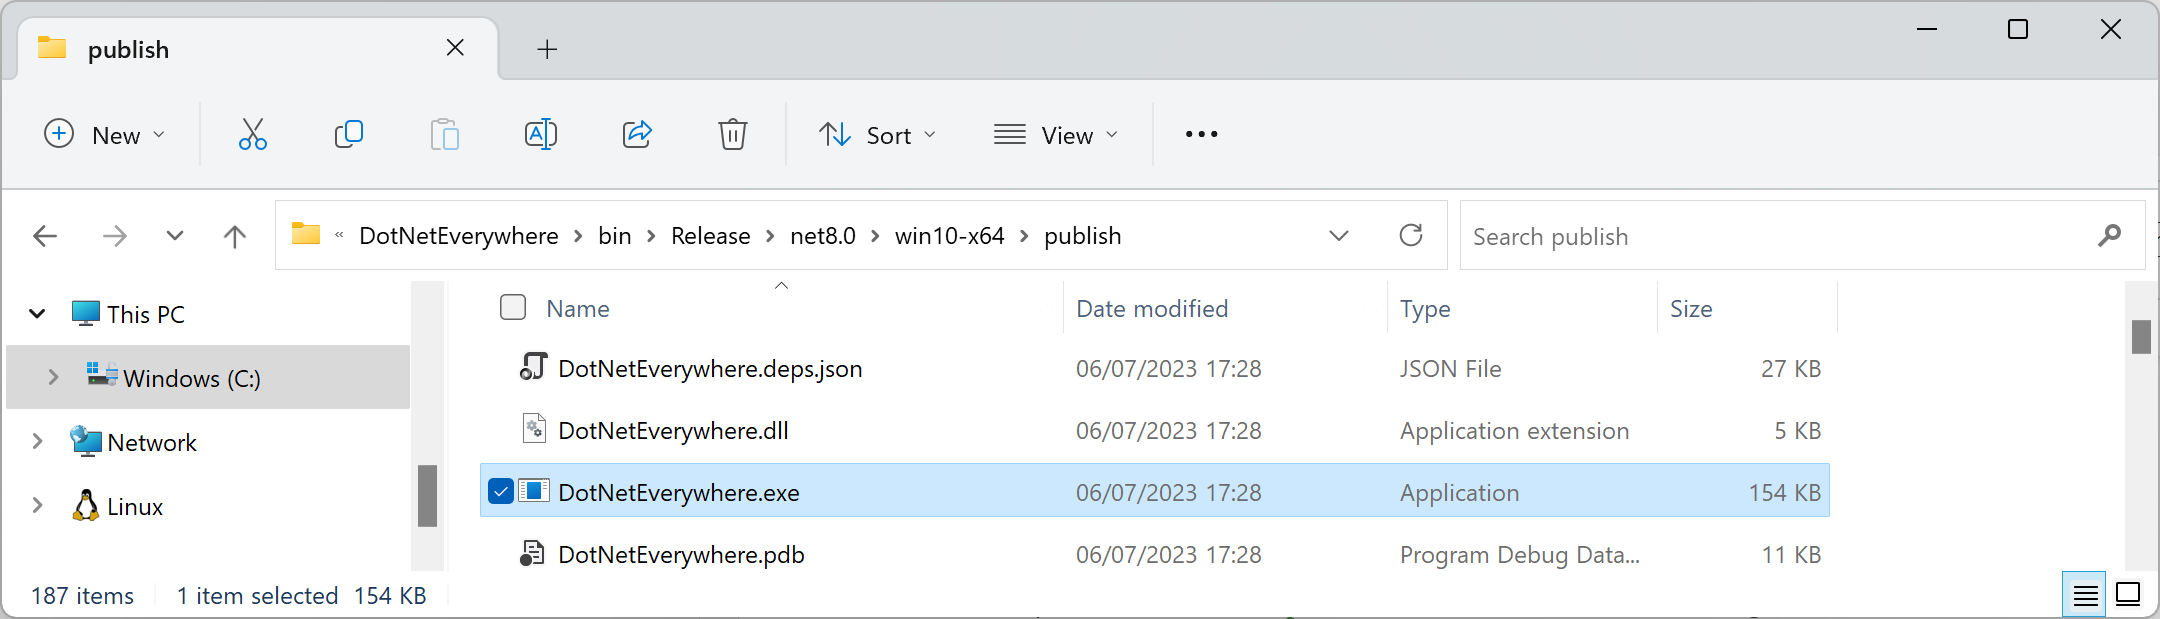Switch to details view in status bar
The width and height of the screenshot is (2160, 619).
(x=2085, y=596)
